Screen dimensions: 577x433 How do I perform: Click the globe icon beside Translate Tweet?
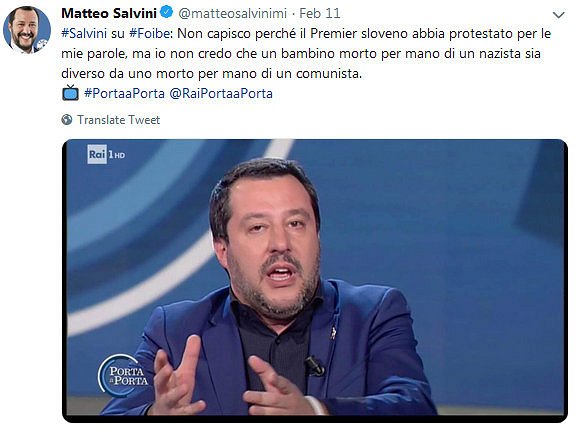point(67,120)
